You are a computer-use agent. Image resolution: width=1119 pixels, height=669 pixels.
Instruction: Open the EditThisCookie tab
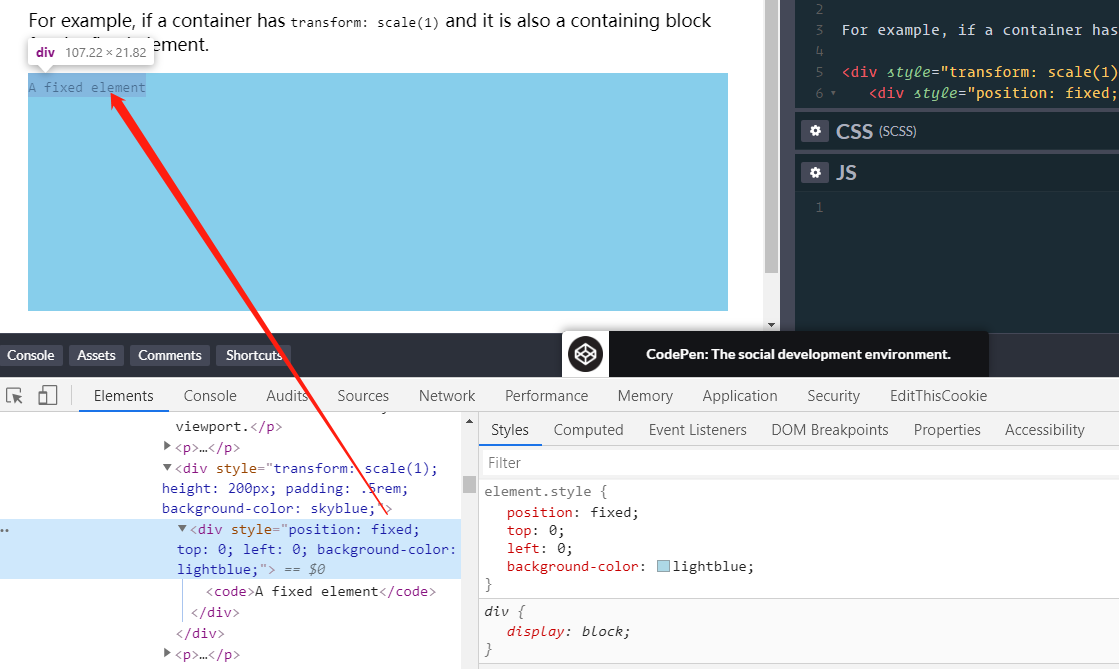pyautogui.click(x=938, y=396)
